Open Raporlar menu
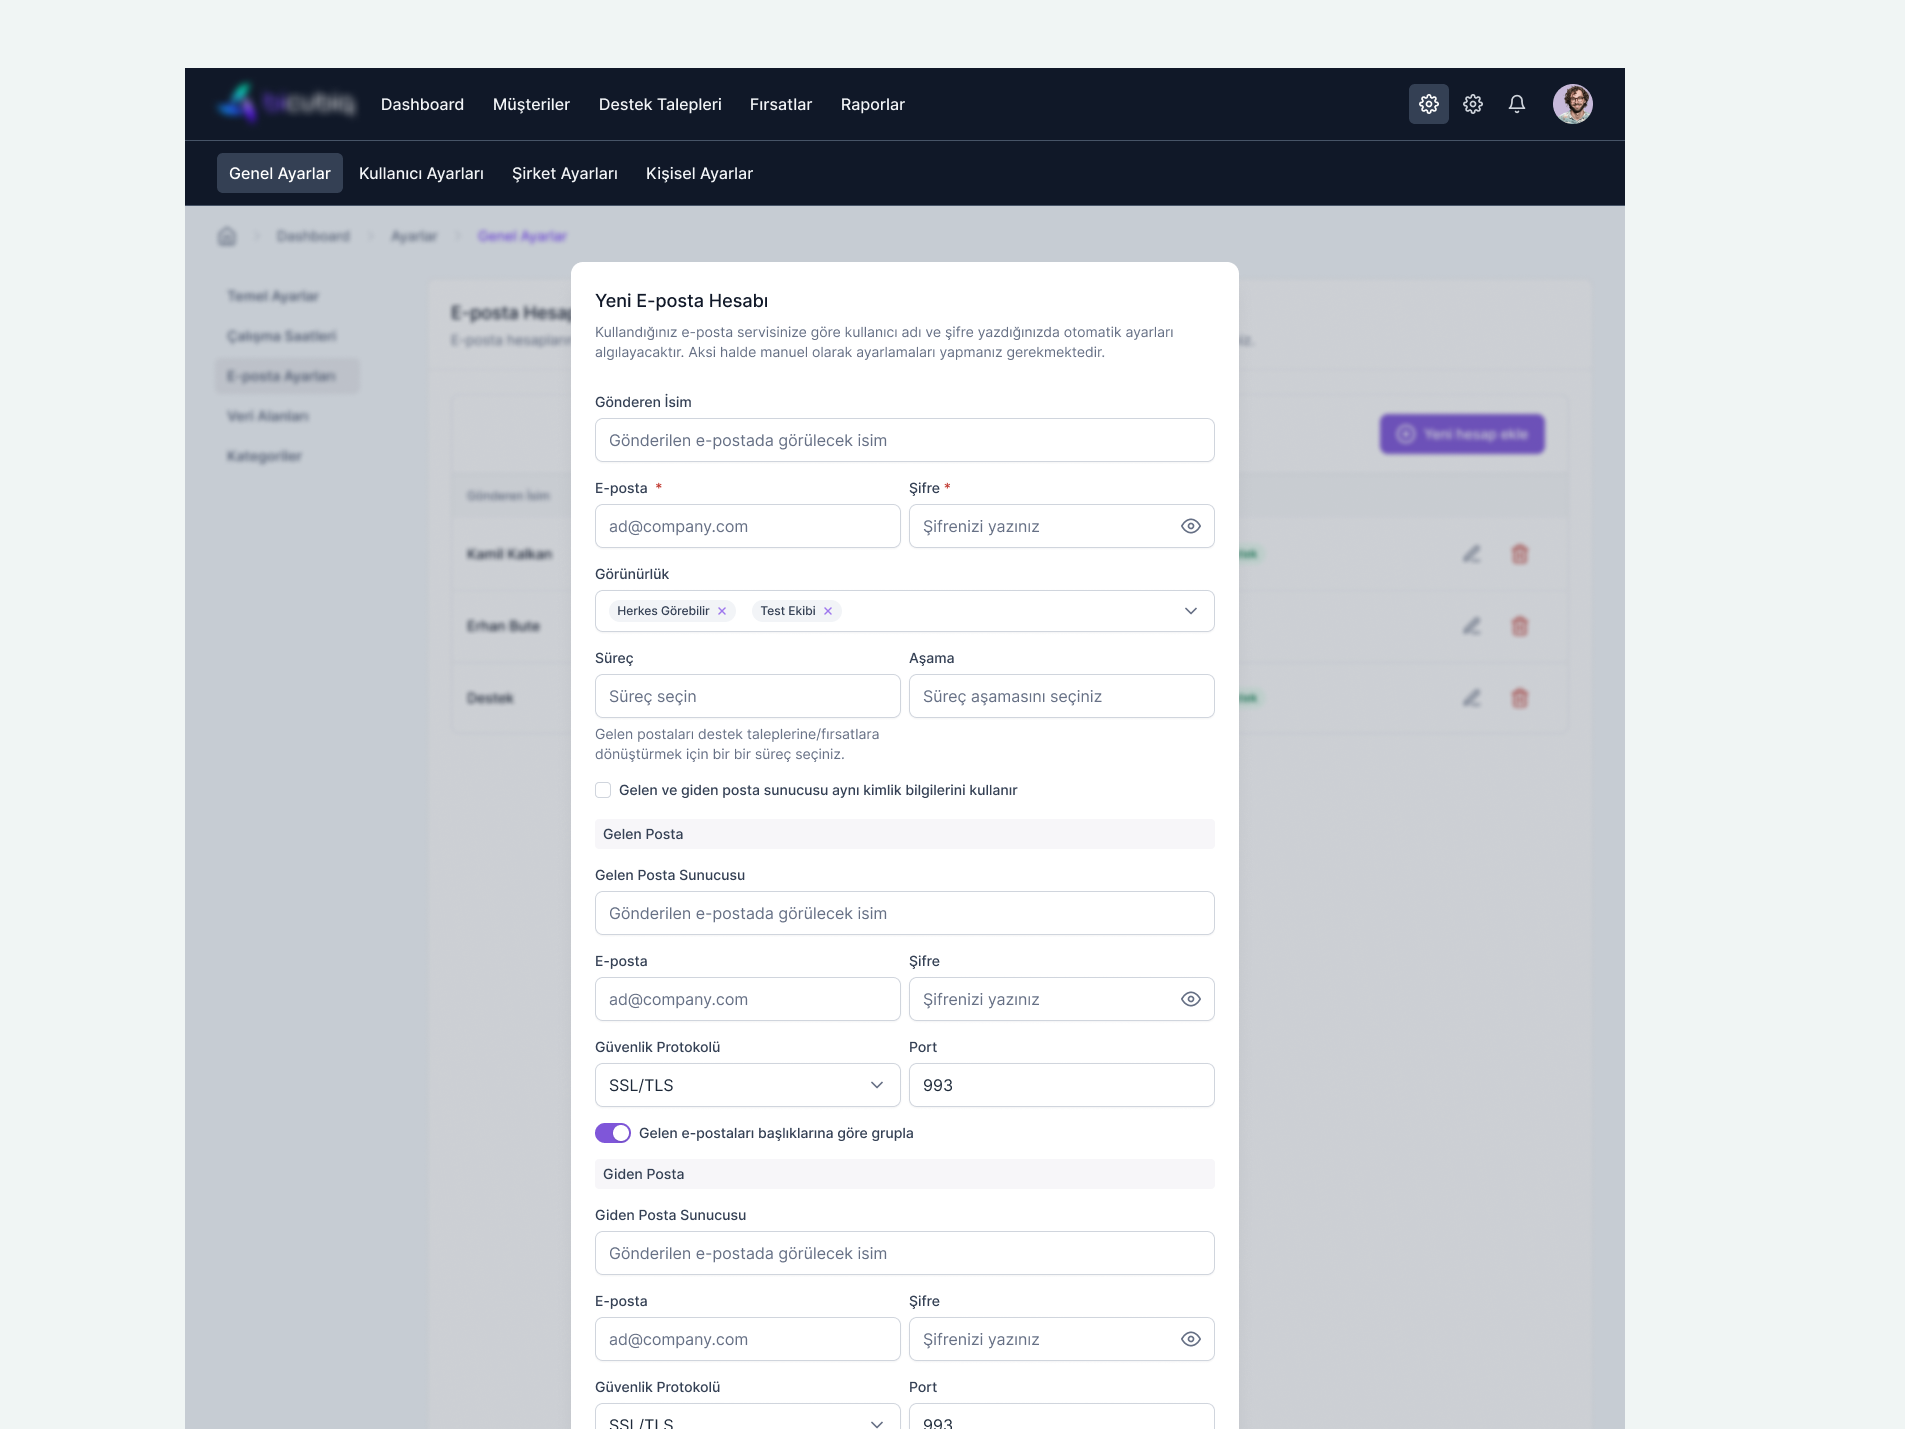The width and height of the screenshot is (1905, 1429). pyautogui.click(x=872, y=104)
